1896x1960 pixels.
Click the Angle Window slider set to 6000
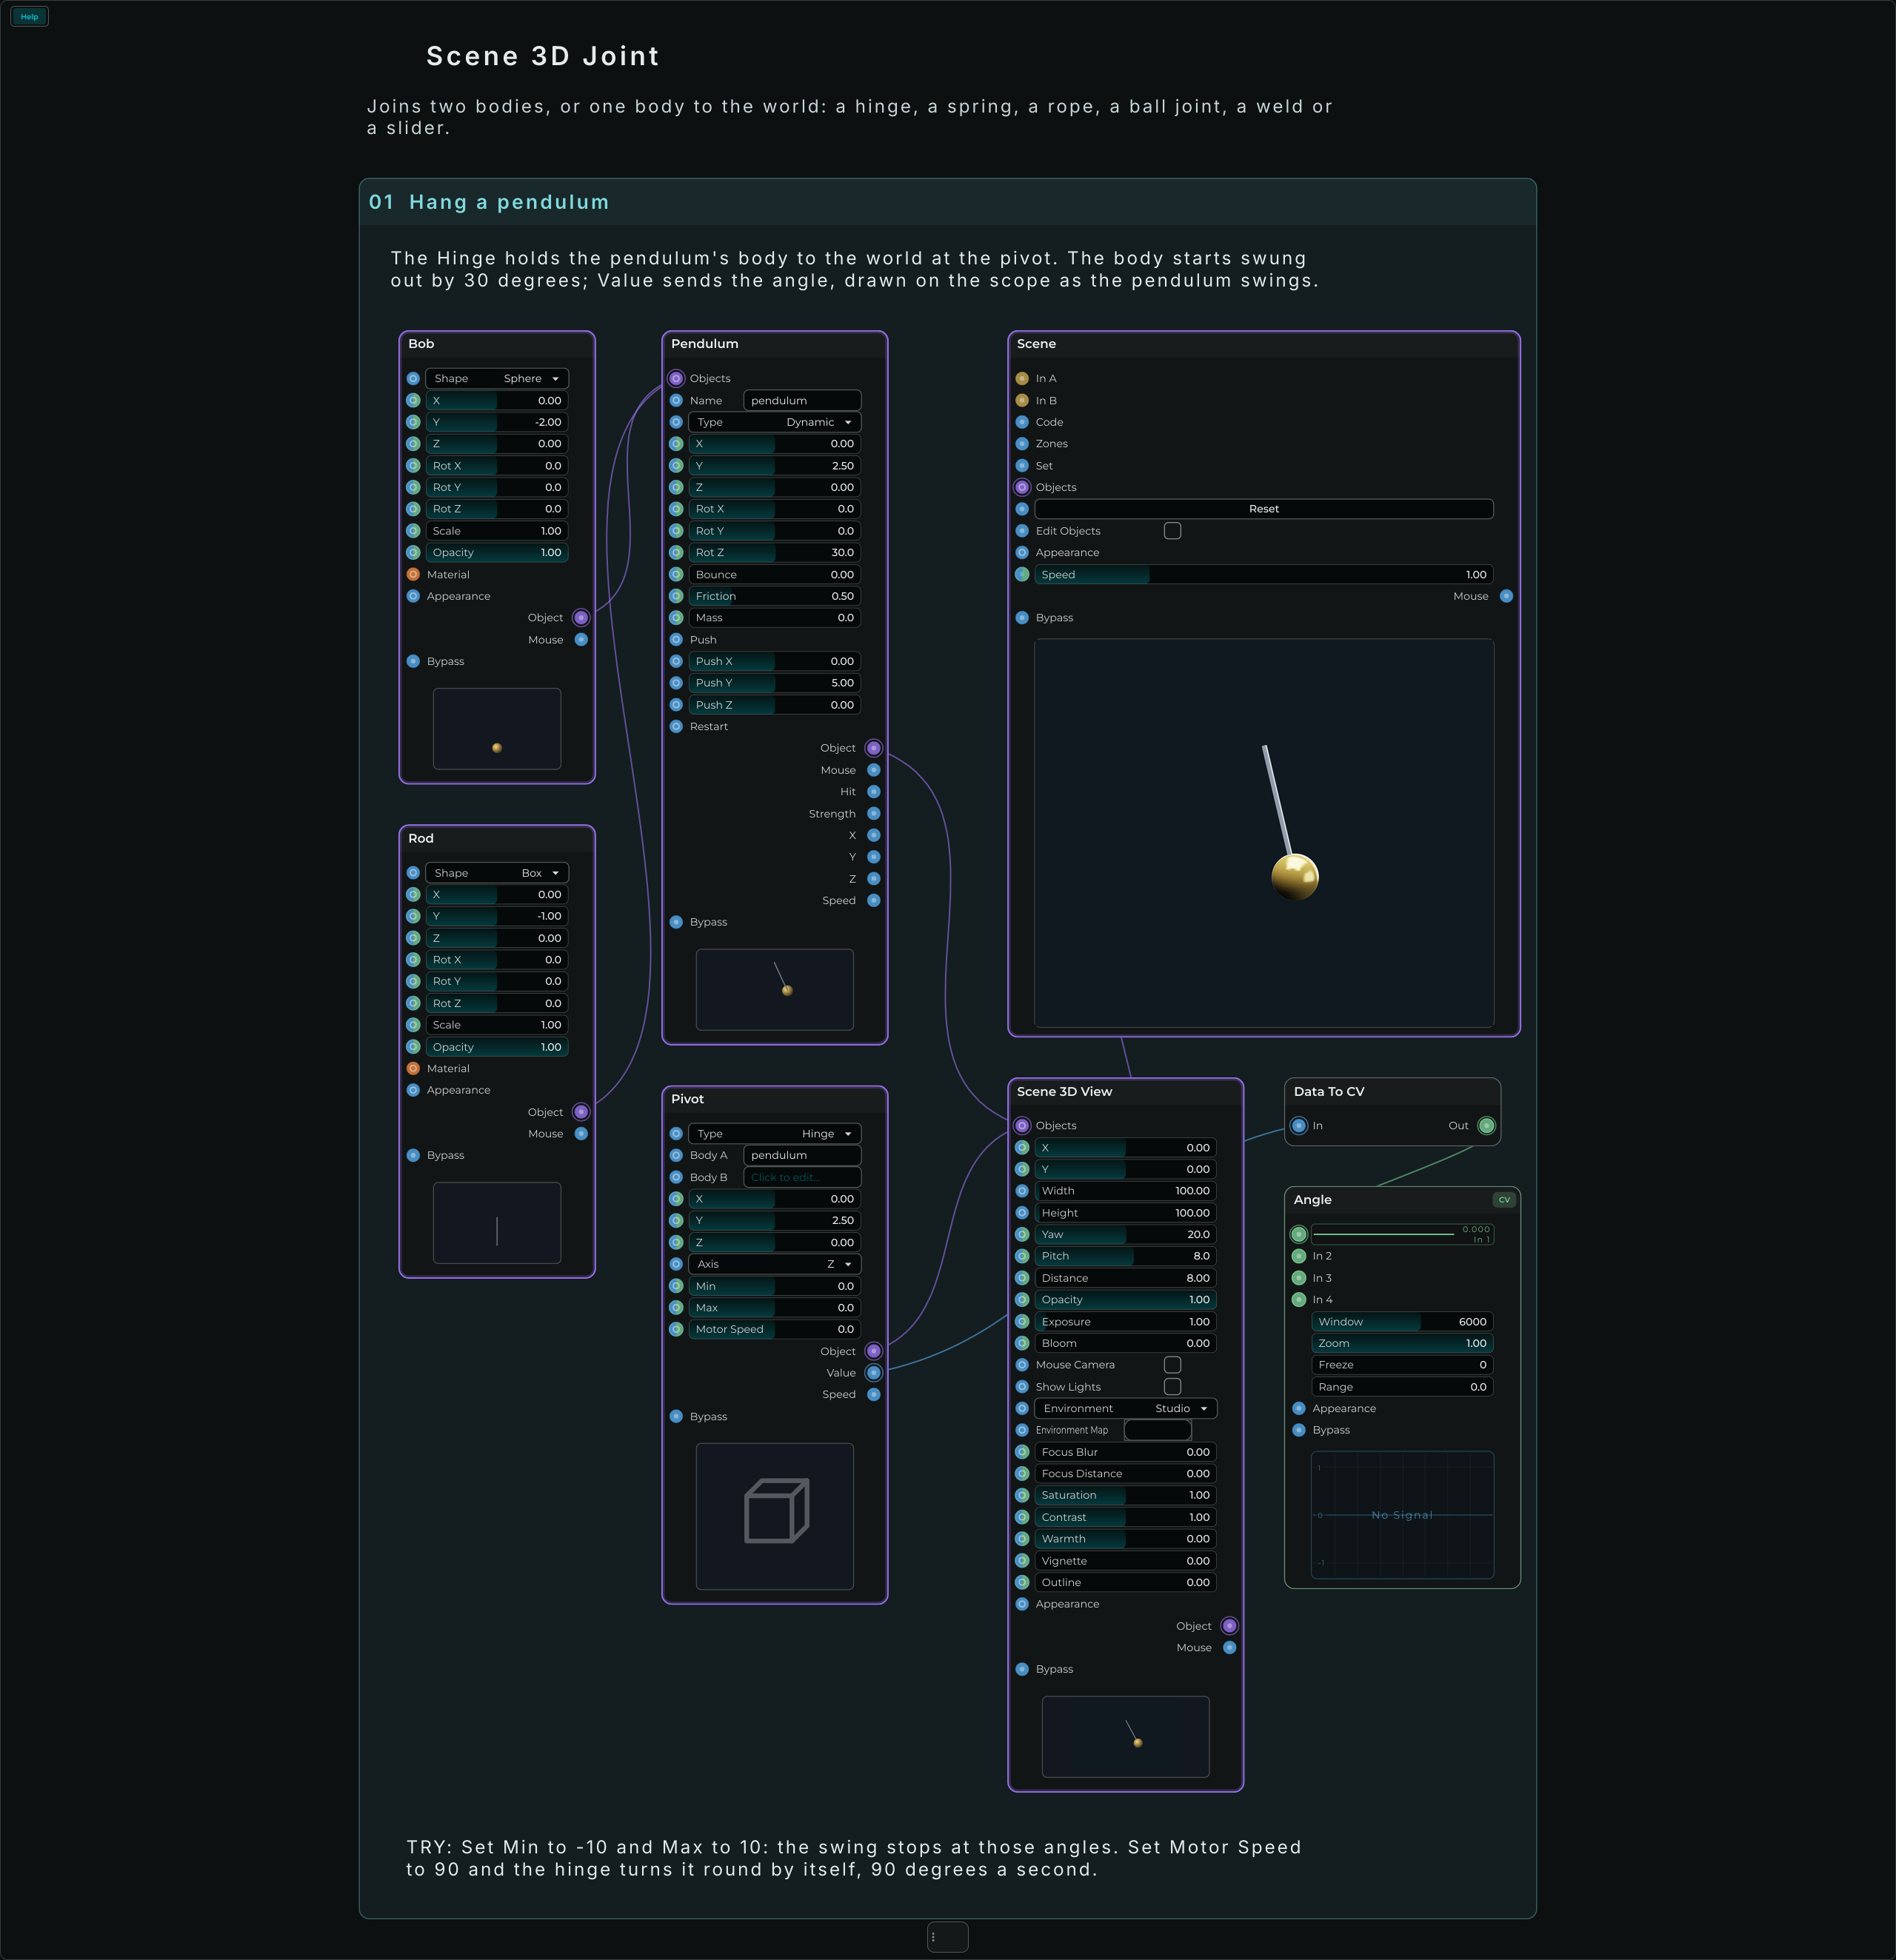(1402, 1322)
